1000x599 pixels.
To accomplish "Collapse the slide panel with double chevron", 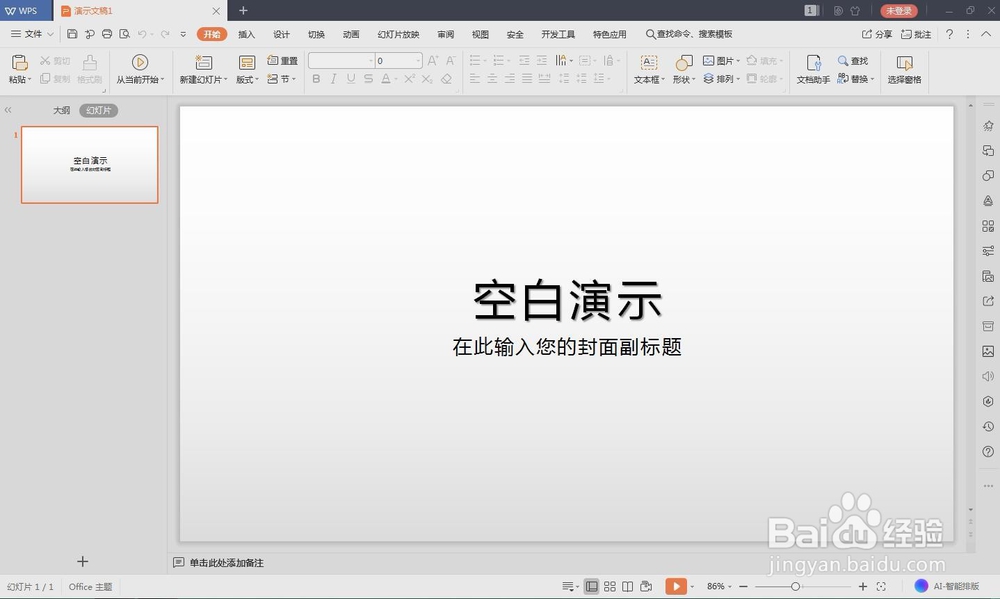I will pyautogui.click(x=8, y=110).
